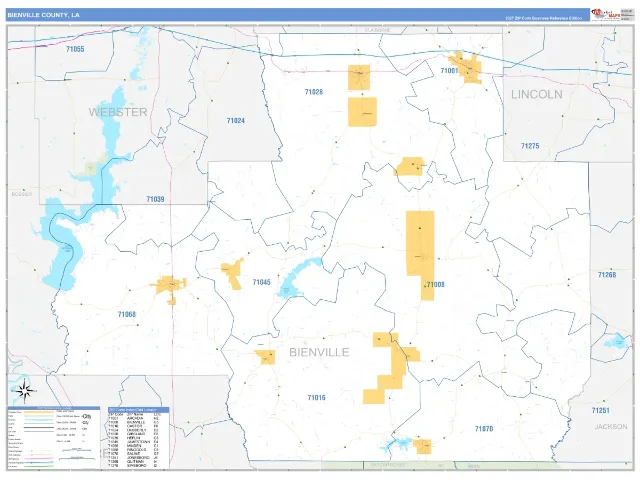
Task: Click the compass rose icon
Action: tap(25, 391)
